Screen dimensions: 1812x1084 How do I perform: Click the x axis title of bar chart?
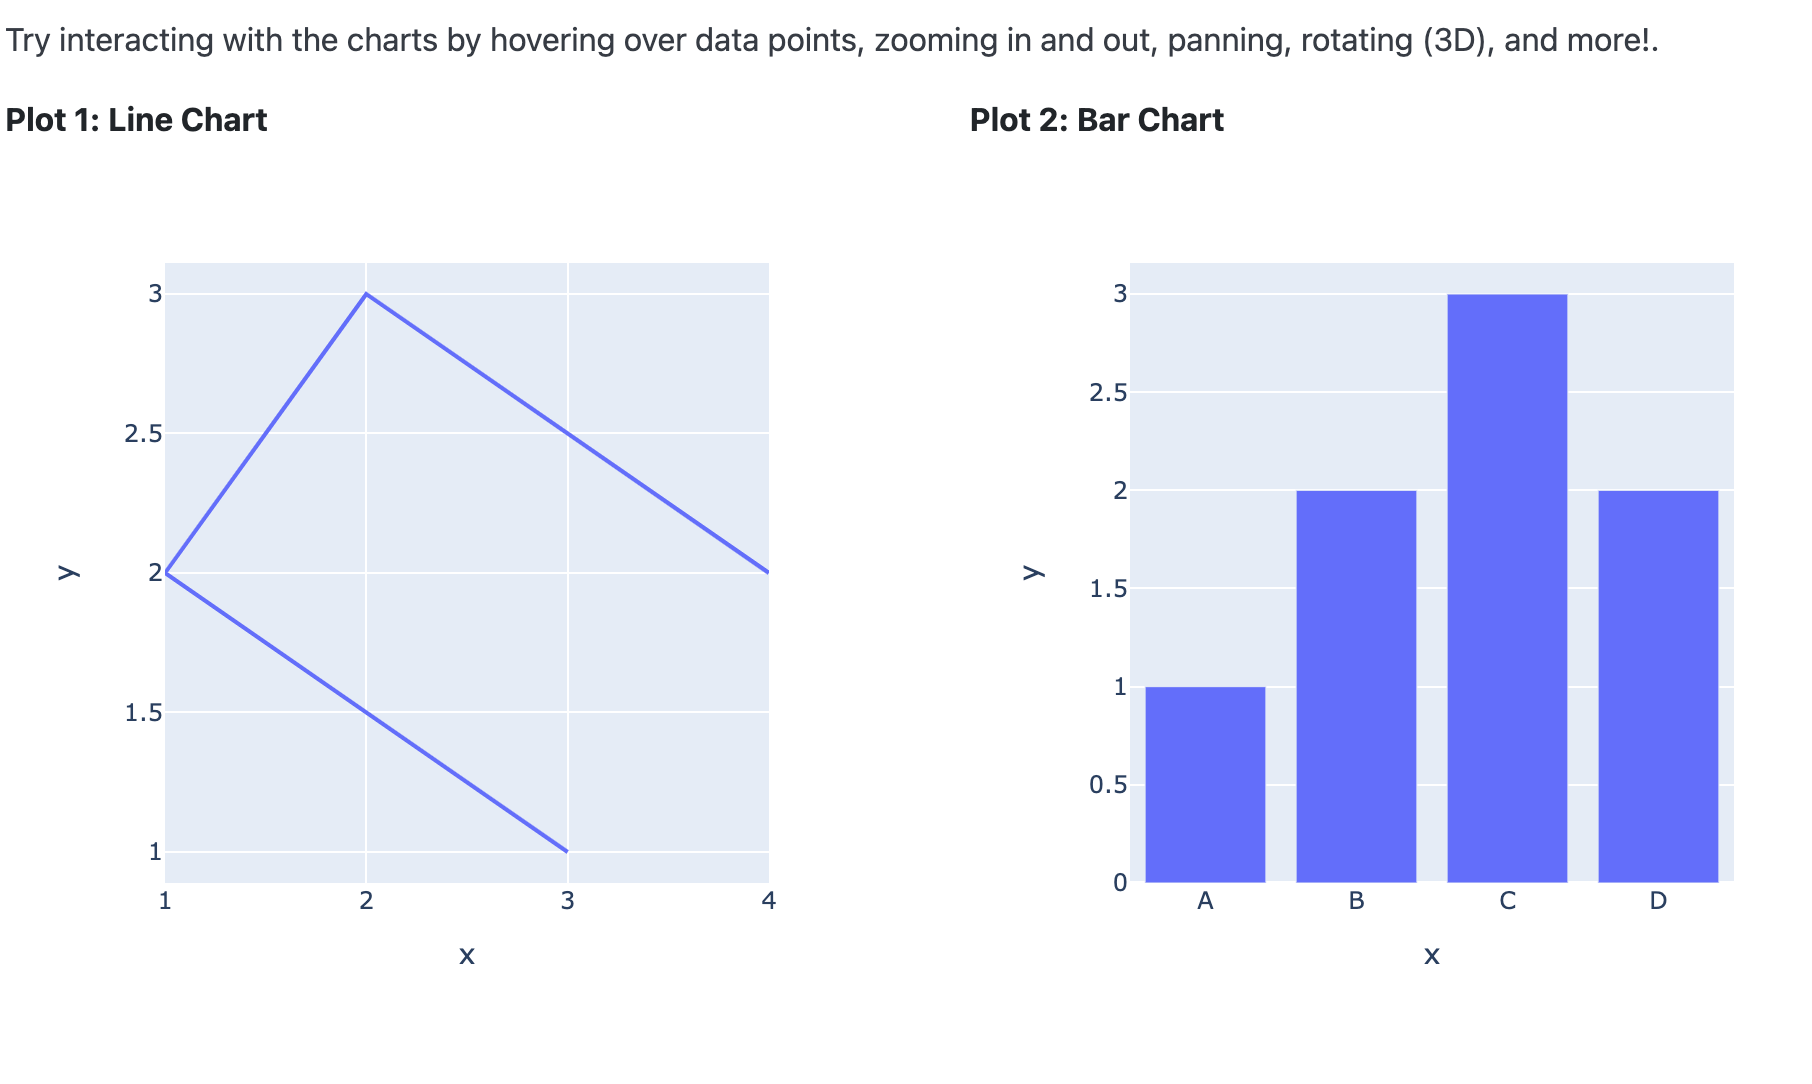[x=1432, y=956]
